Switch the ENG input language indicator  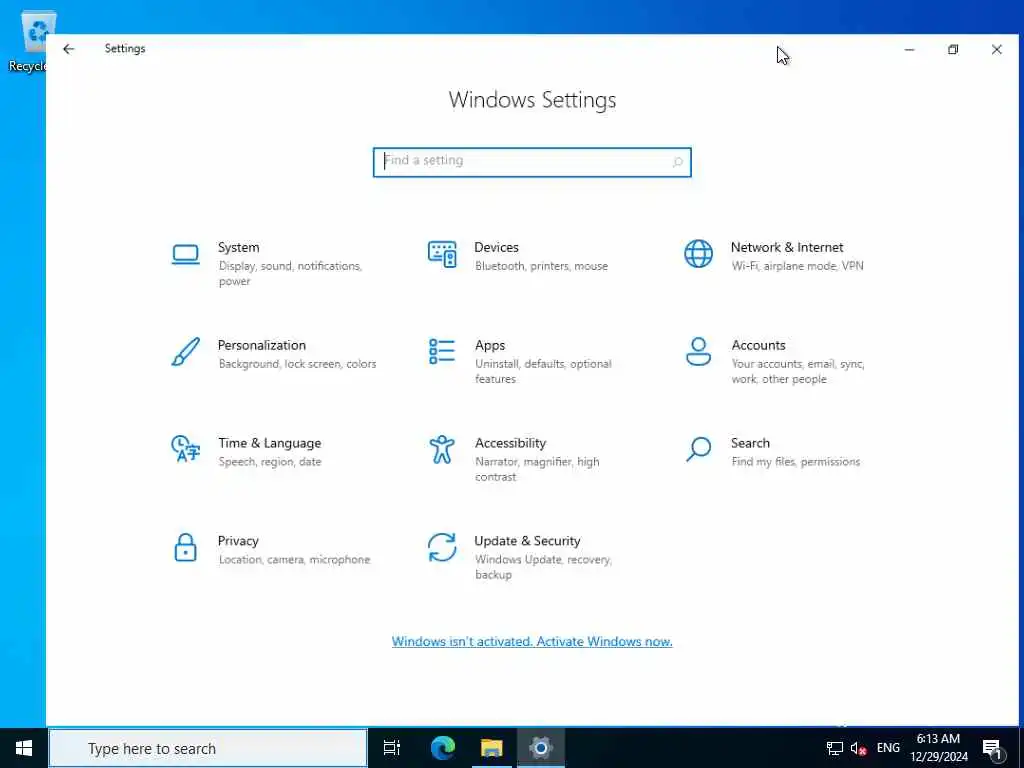tap(888, 748)
